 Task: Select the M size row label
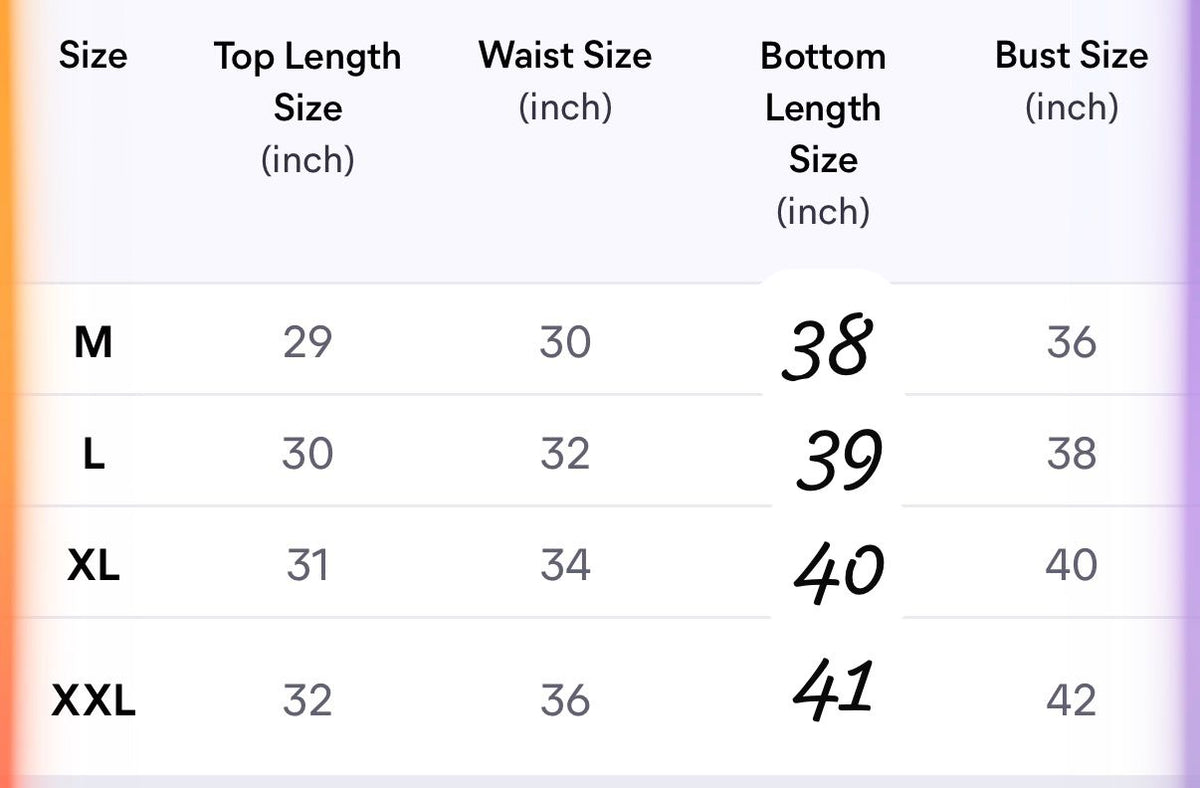(x=93, y=343)
